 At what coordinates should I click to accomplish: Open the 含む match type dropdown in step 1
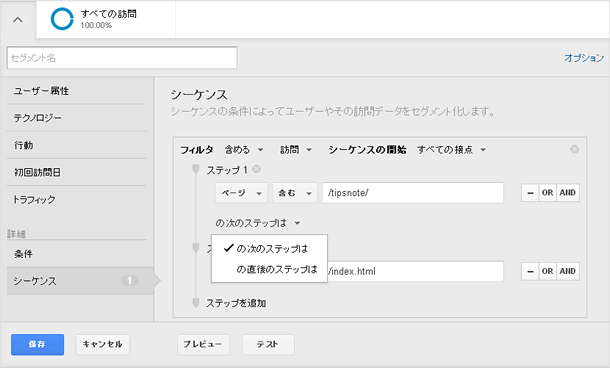[x=295, y=193]
